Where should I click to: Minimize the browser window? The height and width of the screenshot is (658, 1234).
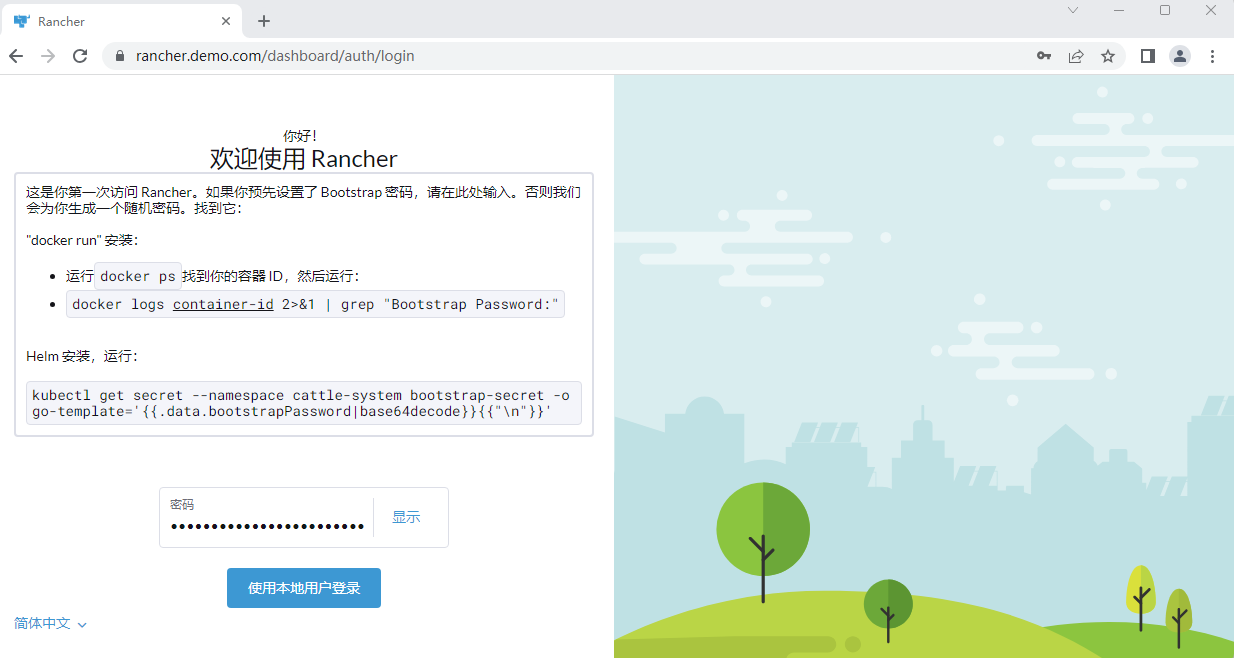tap(1119, 10)
